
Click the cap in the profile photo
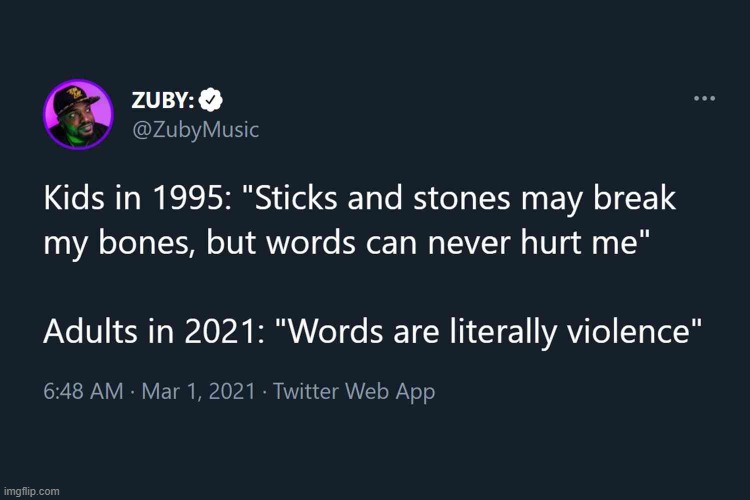[72, 97]
